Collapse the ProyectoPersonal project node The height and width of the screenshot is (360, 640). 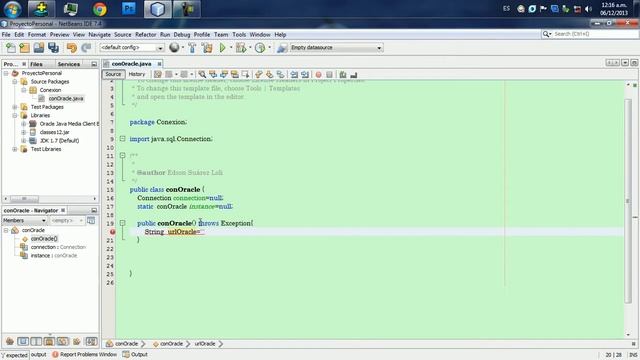coord(6,73)
